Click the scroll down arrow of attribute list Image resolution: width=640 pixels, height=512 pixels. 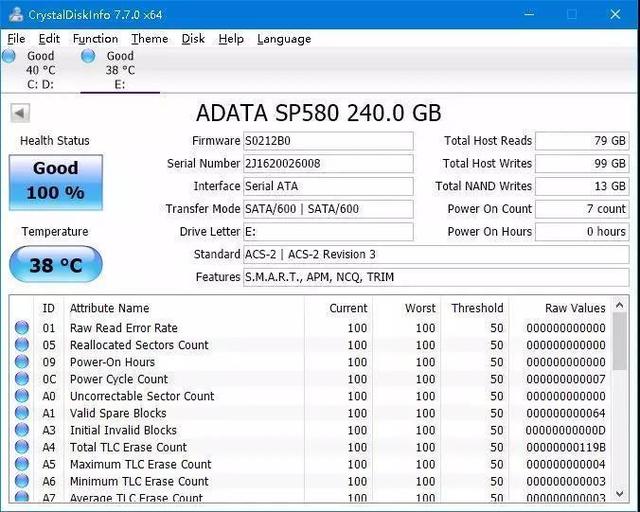coord(620,494)
